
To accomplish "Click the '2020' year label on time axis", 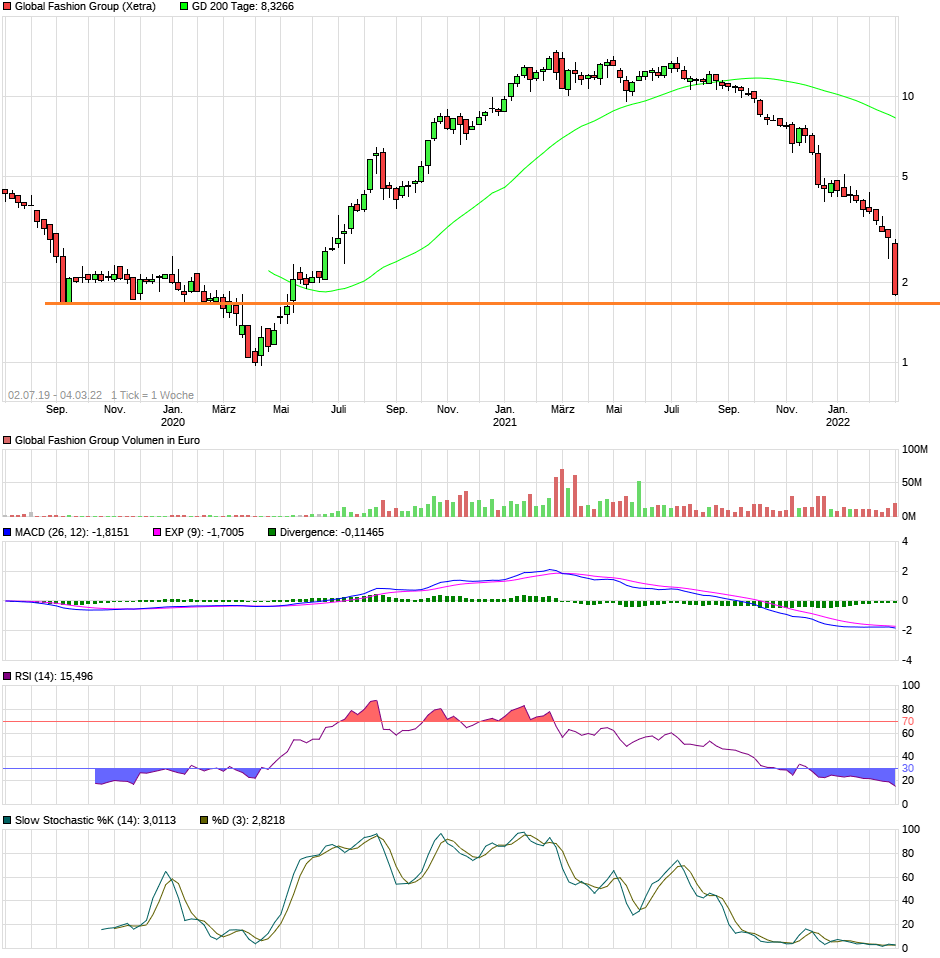I will (x=173, y=422).
